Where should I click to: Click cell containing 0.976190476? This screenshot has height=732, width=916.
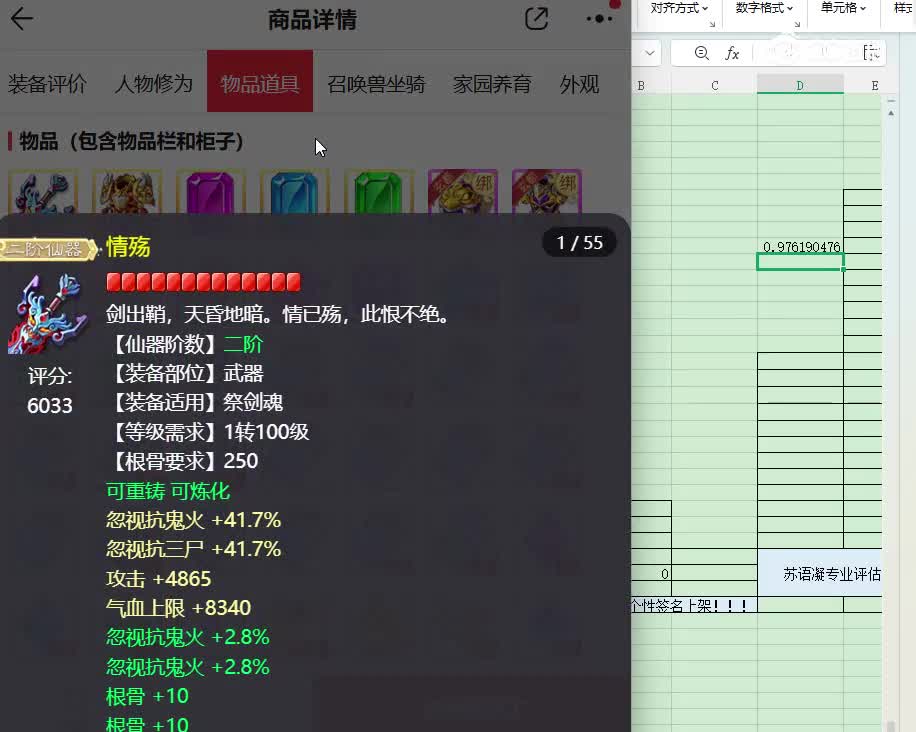[800, 247]
